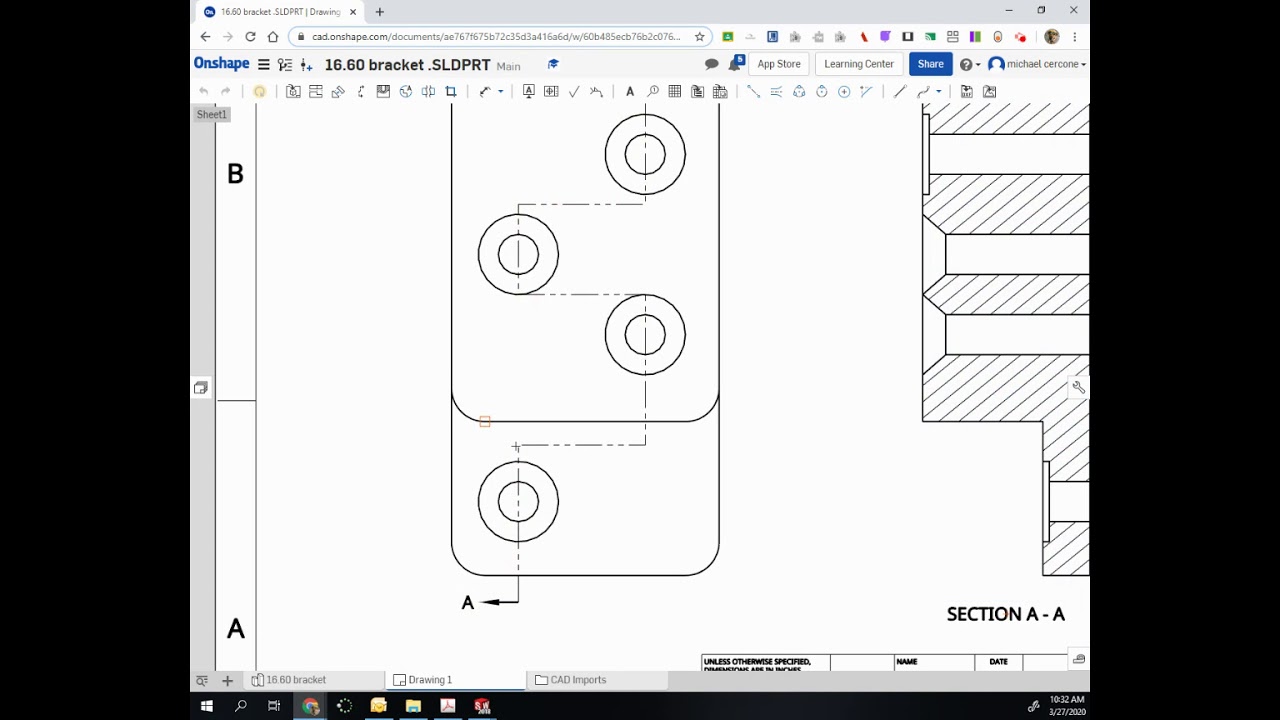Image resolution: width=1280 pixels, height=720 pixels.
Task: Open the michael cercone account menu
Action: point(1037,64)
